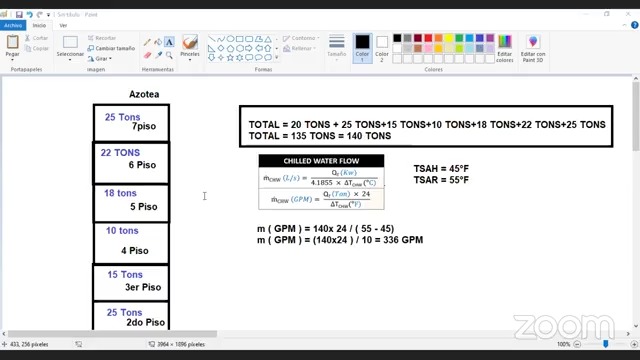
Task: Click the vertical scrollbar thumb
Action: click(636, 116)
